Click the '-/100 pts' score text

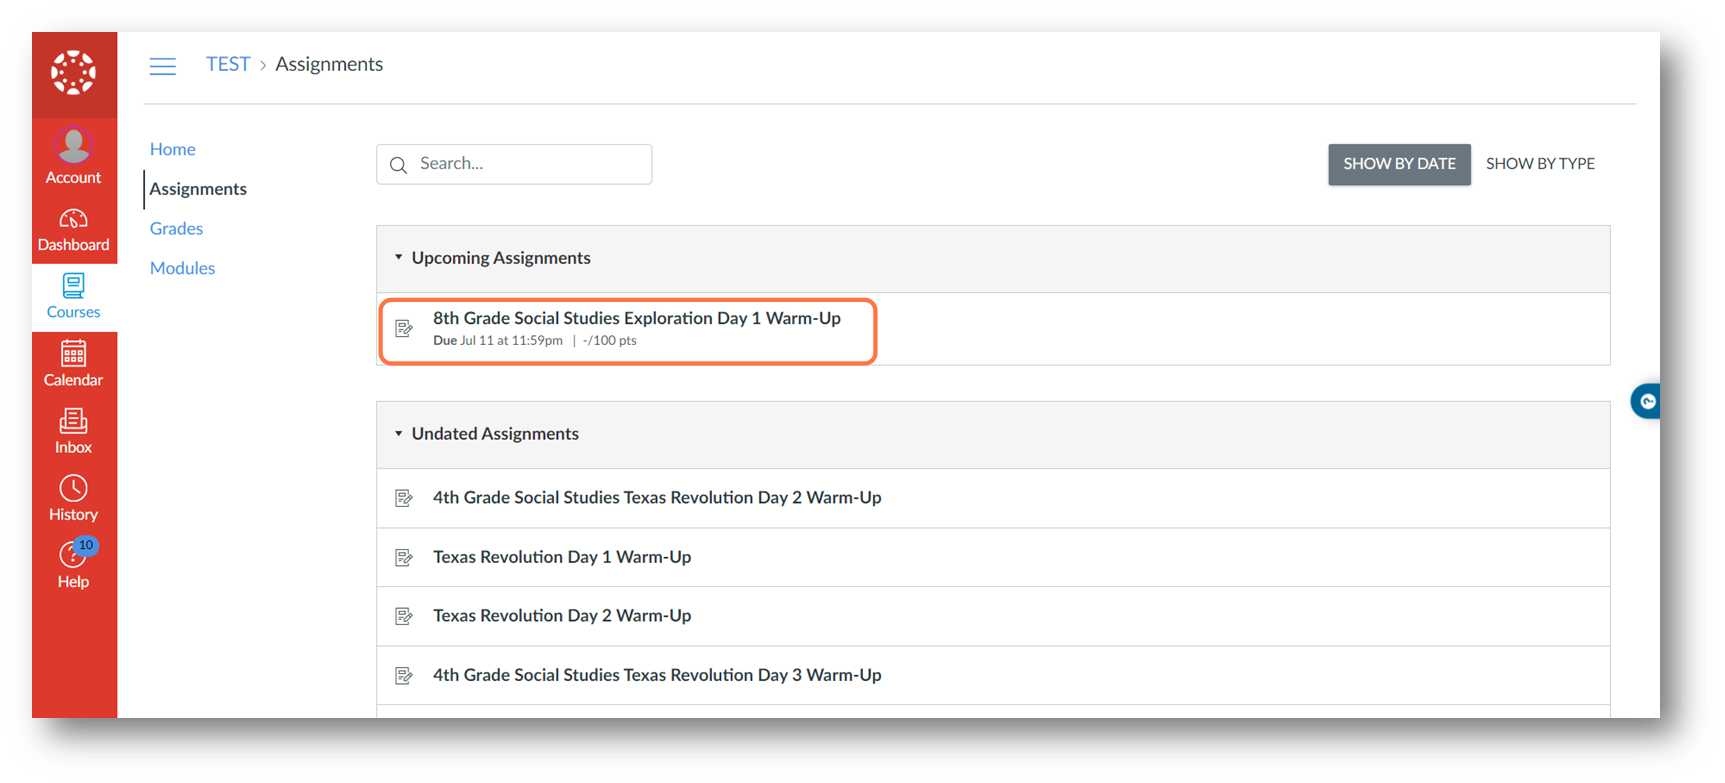pos(610,341)
